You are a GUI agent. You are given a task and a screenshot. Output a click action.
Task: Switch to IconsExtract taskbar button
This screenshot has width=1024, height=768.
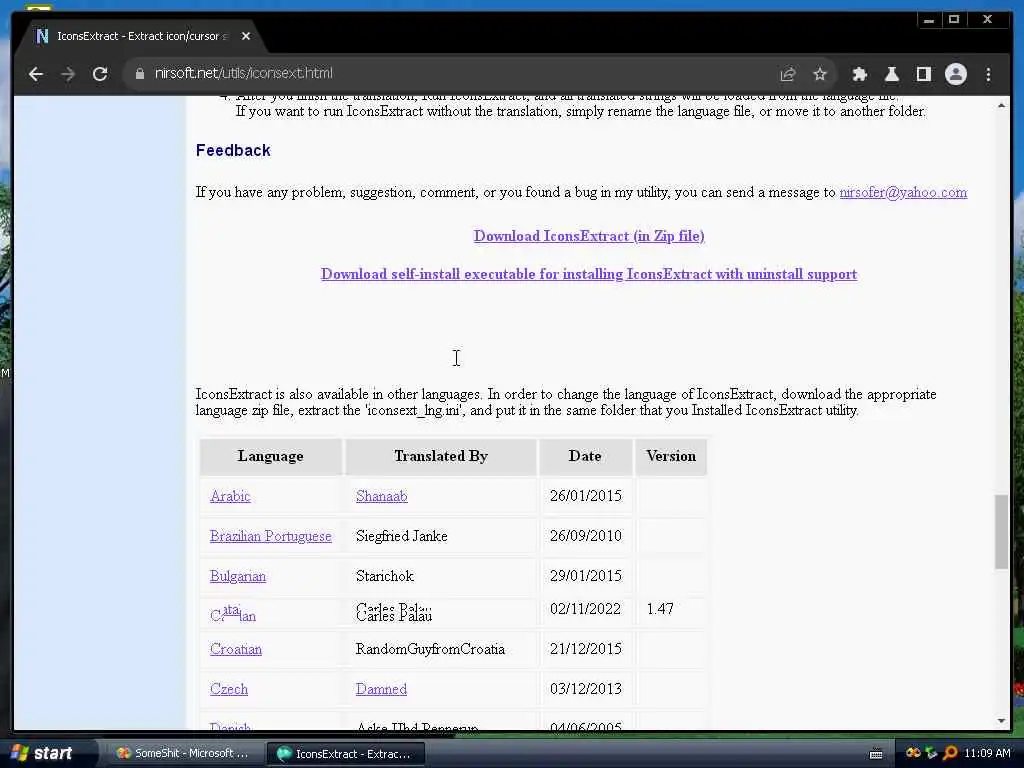coord(345,754)
